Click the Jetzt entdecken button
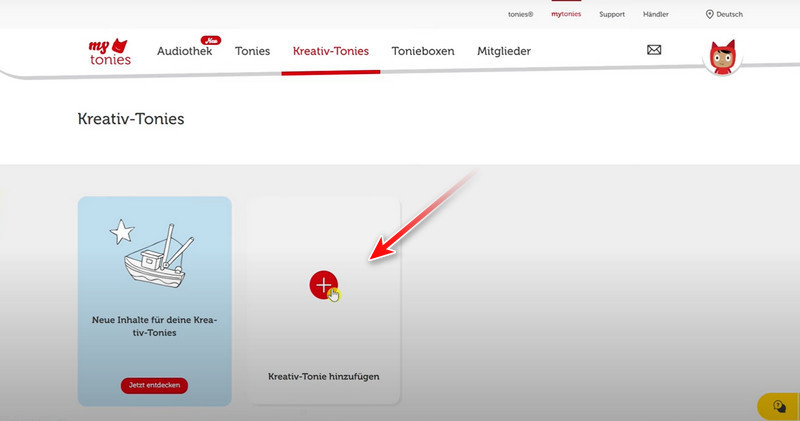800x421 pixels. pyautogui.click(x=154, y=385)
